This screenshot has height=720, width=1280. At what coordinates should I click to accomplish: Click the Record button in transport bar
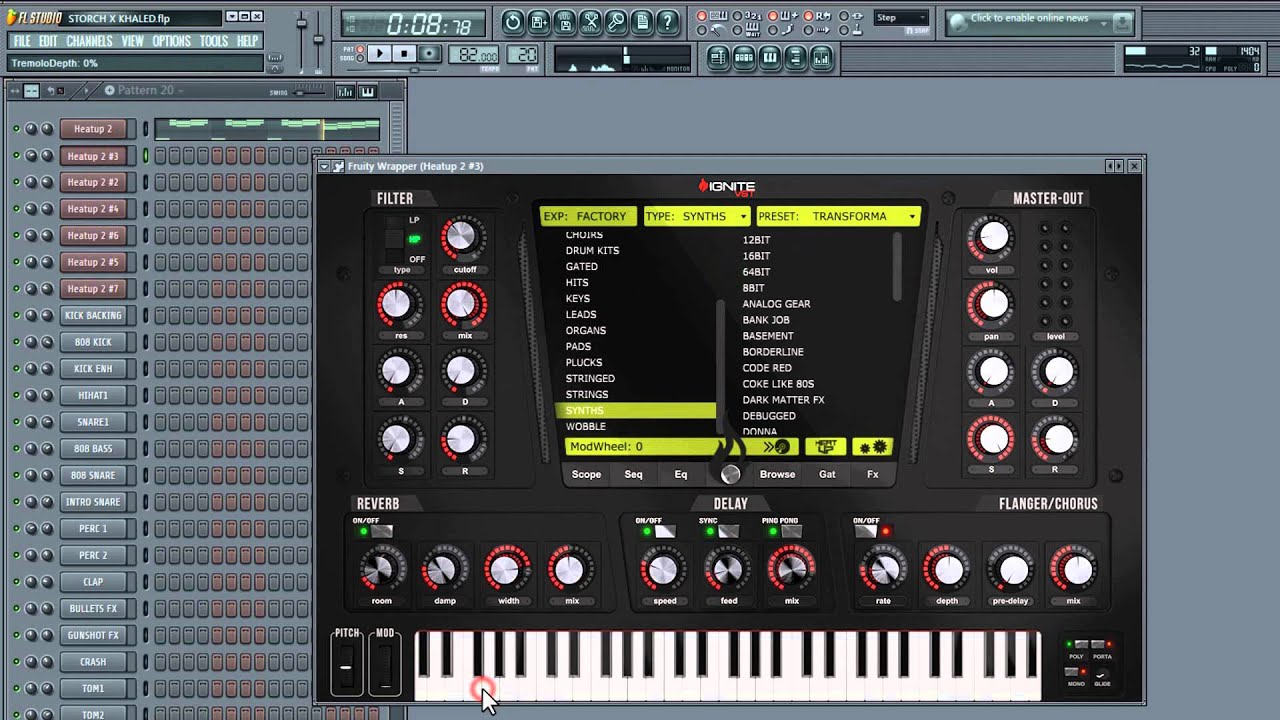coord(429,54)
